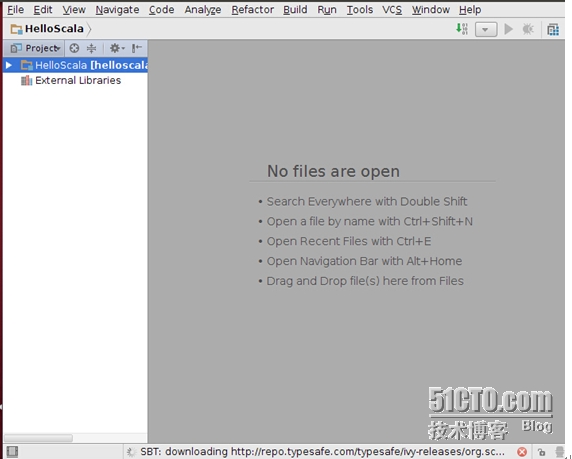572x459 pixels.
Task: Click the Hector inspector icon in status bar
Action: tap(560, 452)
